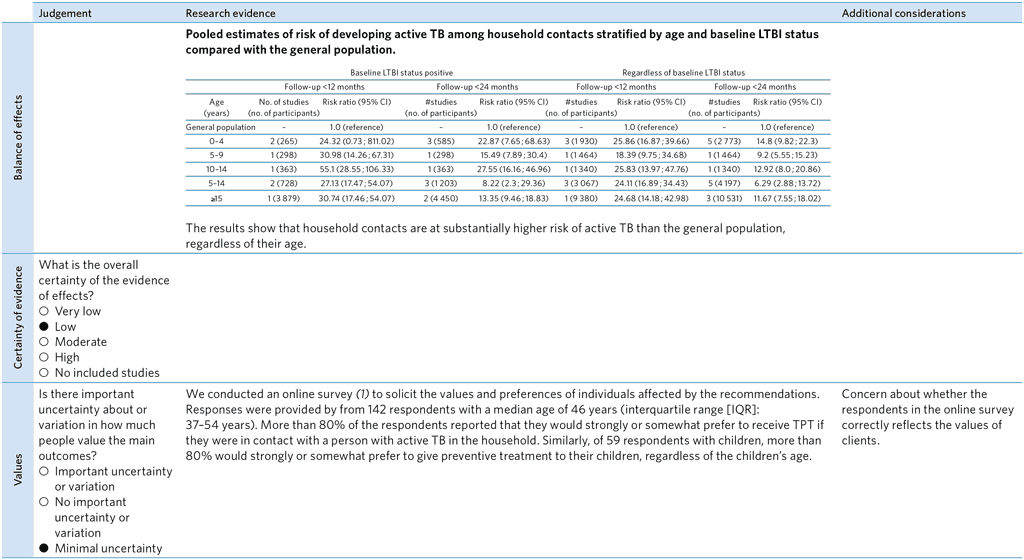This screenshot has width=1024, height=560.
Task: Click the Additional considerations column header
Action: tap(903, 13)
